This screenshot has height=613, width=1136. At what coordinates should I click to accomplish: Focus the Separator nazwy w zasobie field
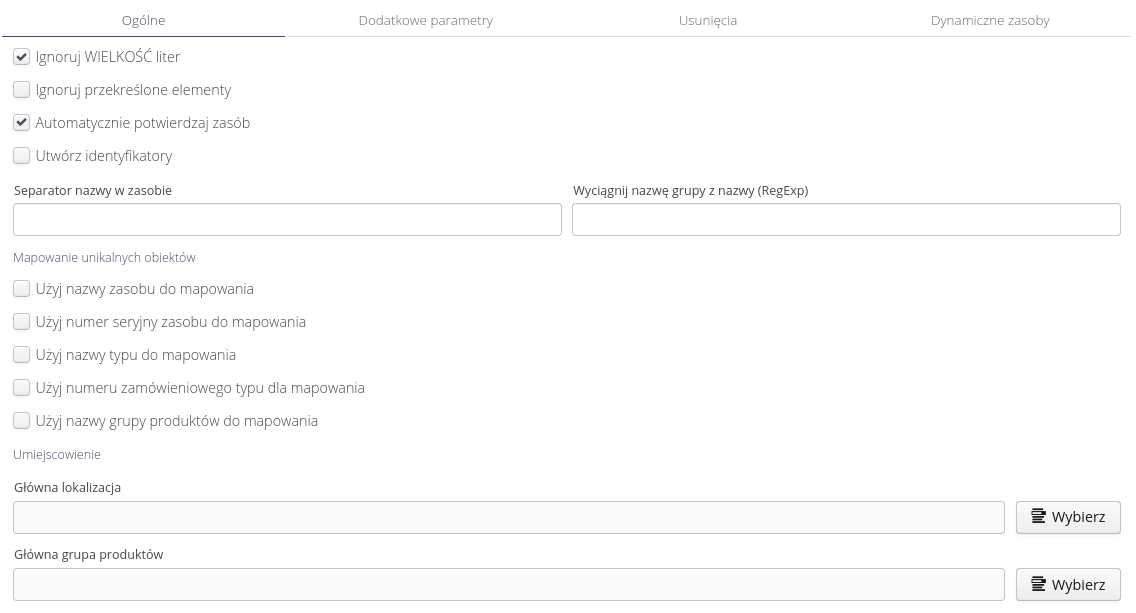pyautogui.click(x=287, y=220)
